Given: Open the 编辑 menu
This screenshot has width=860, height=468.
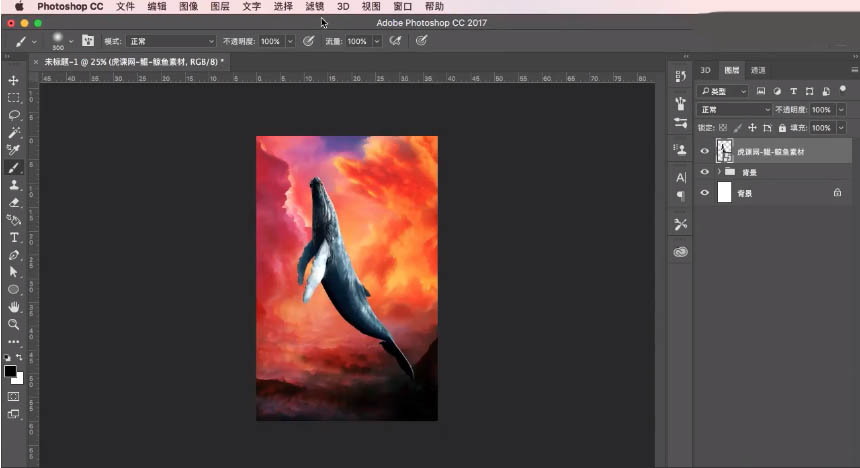Looking at the screenshot, I should pos(157,7).
